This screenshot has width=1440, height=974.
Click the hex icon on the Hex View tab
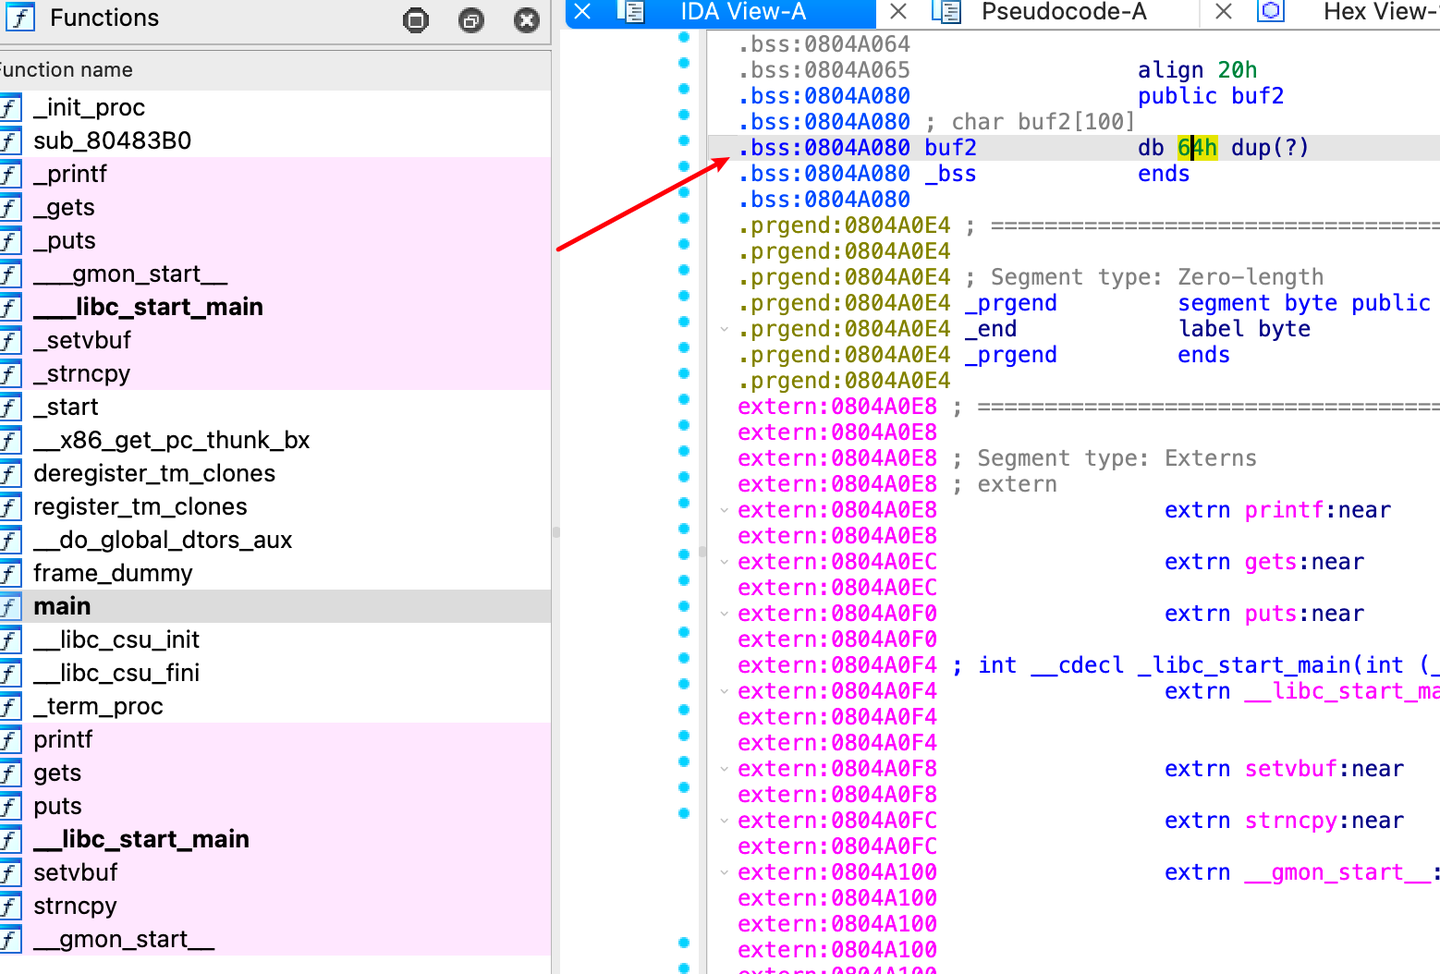pos(1271,11)
